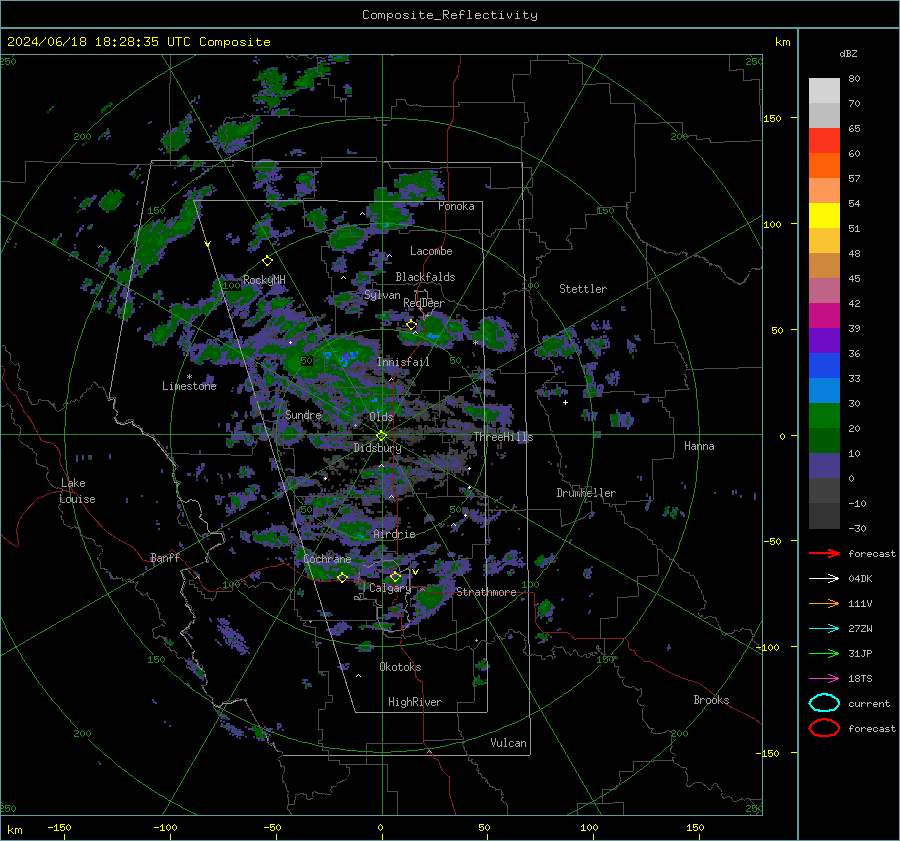Click the green 31JP arrow icon
Screen dimensions: 900x841
coord(824,653)
